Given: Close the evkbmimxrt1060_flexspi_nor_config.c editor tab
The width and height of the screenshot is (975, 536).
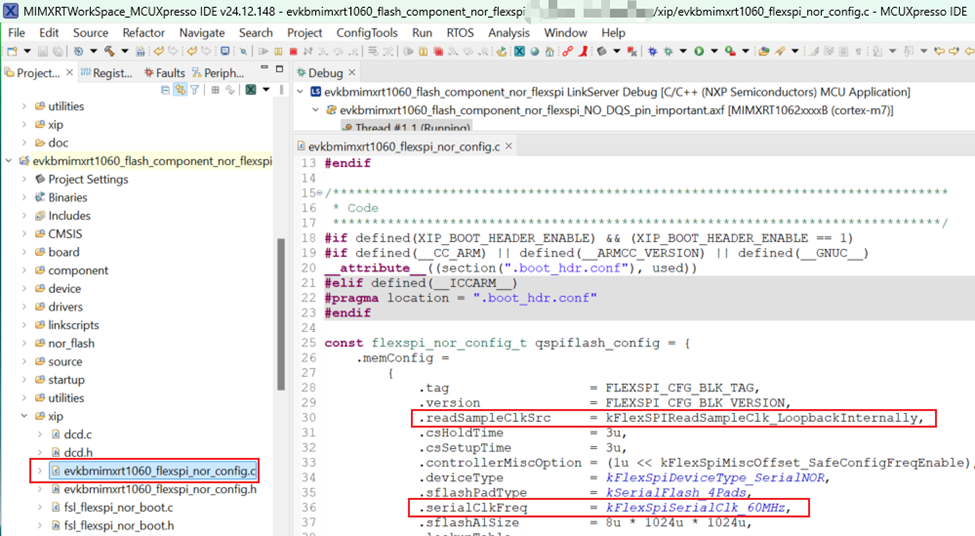Looking at the screenshot, I should (509, 146).
